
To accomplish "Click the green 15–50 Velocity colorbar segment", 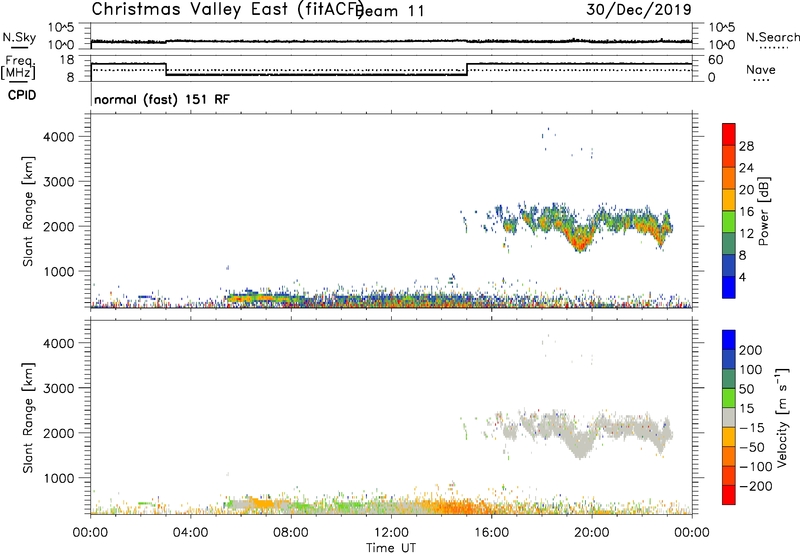I will (x=729, y=398).
